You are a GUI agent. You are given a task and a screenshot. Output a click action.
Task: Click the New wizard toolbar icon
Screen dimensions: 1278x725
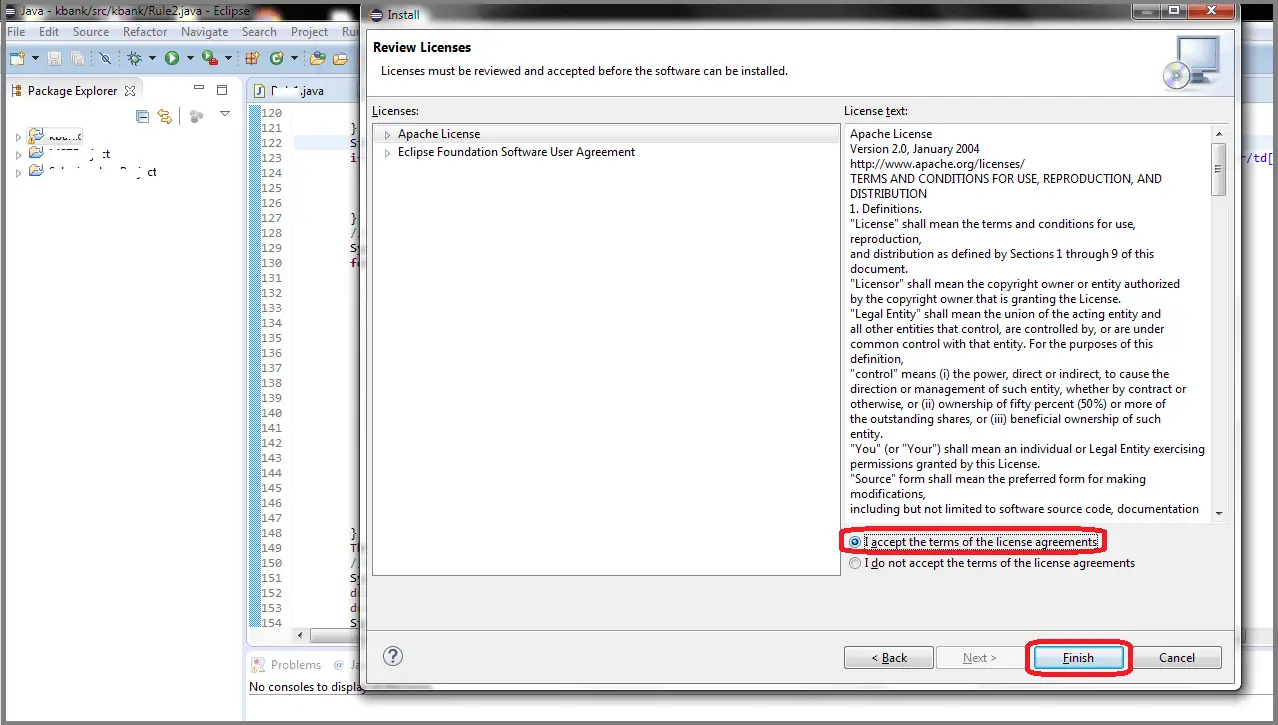18,59
